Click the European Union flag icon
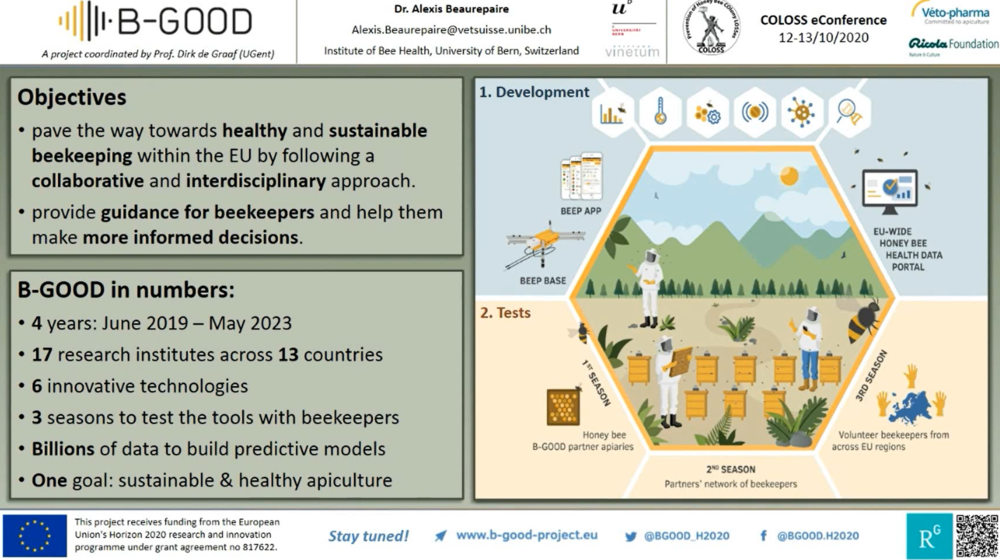Viewport: 1000px width, 560px height. click(34, 536)
